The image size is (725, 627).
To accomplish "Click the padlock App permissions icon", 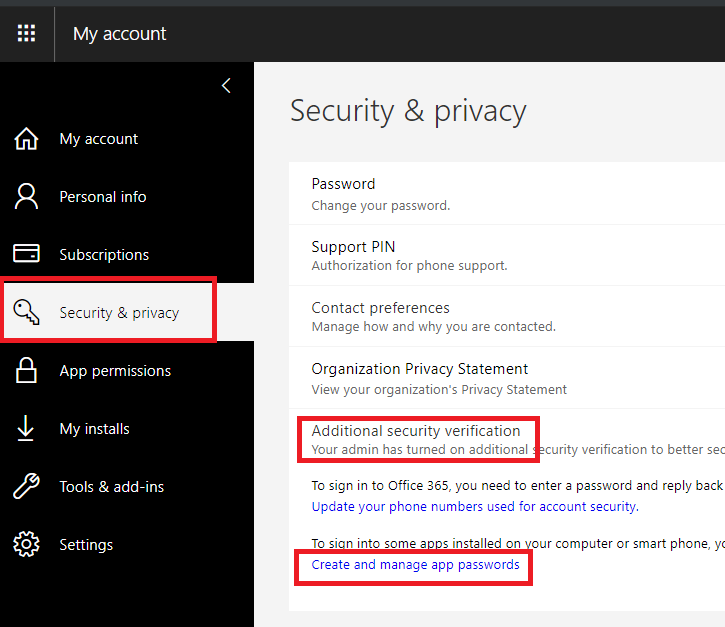I will coord(26,370).
